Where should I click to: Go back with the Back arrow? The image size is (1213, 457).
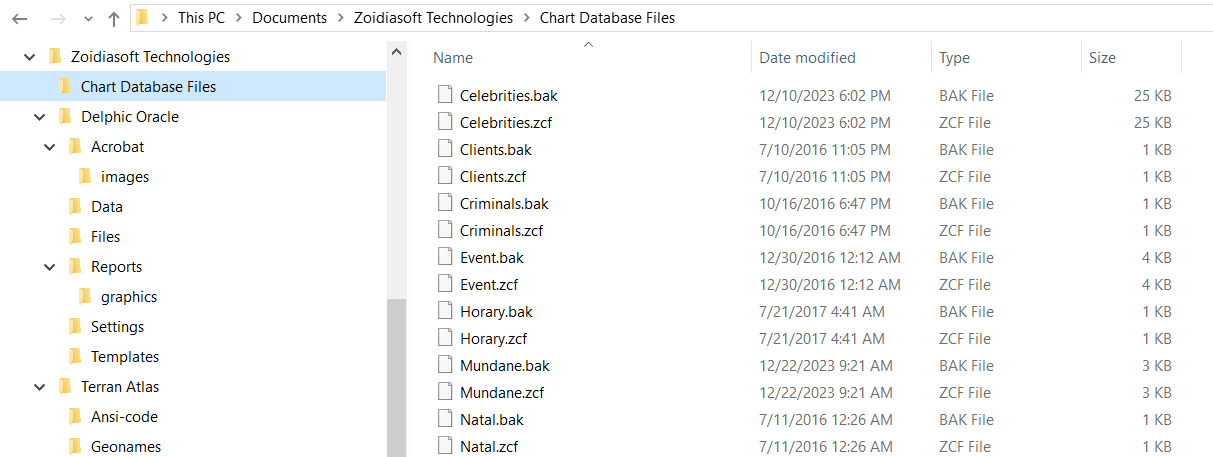20,18
